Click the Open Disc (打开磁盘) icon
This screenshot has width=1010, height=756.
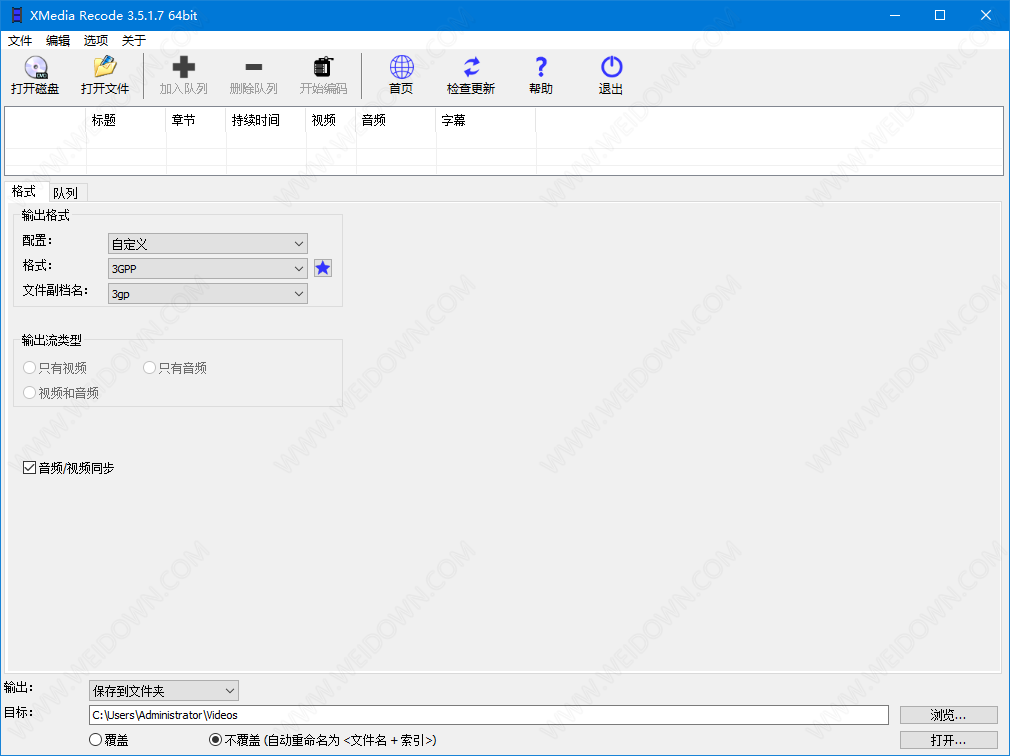coord(35,69)
